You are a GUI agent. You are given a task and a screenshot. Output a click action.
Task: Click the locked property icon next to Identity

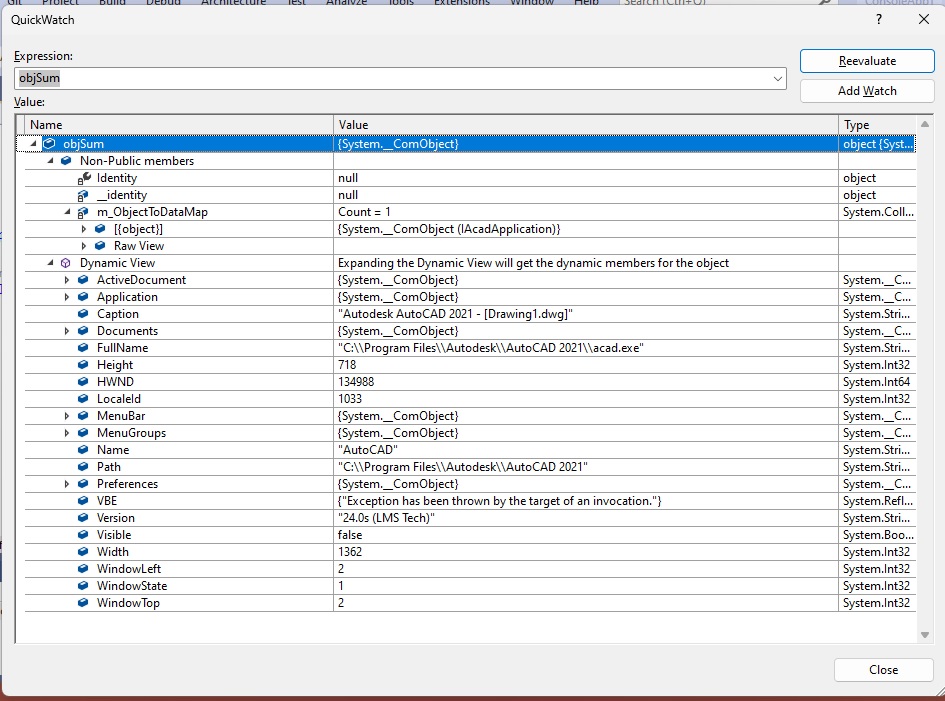pos(83,177)
